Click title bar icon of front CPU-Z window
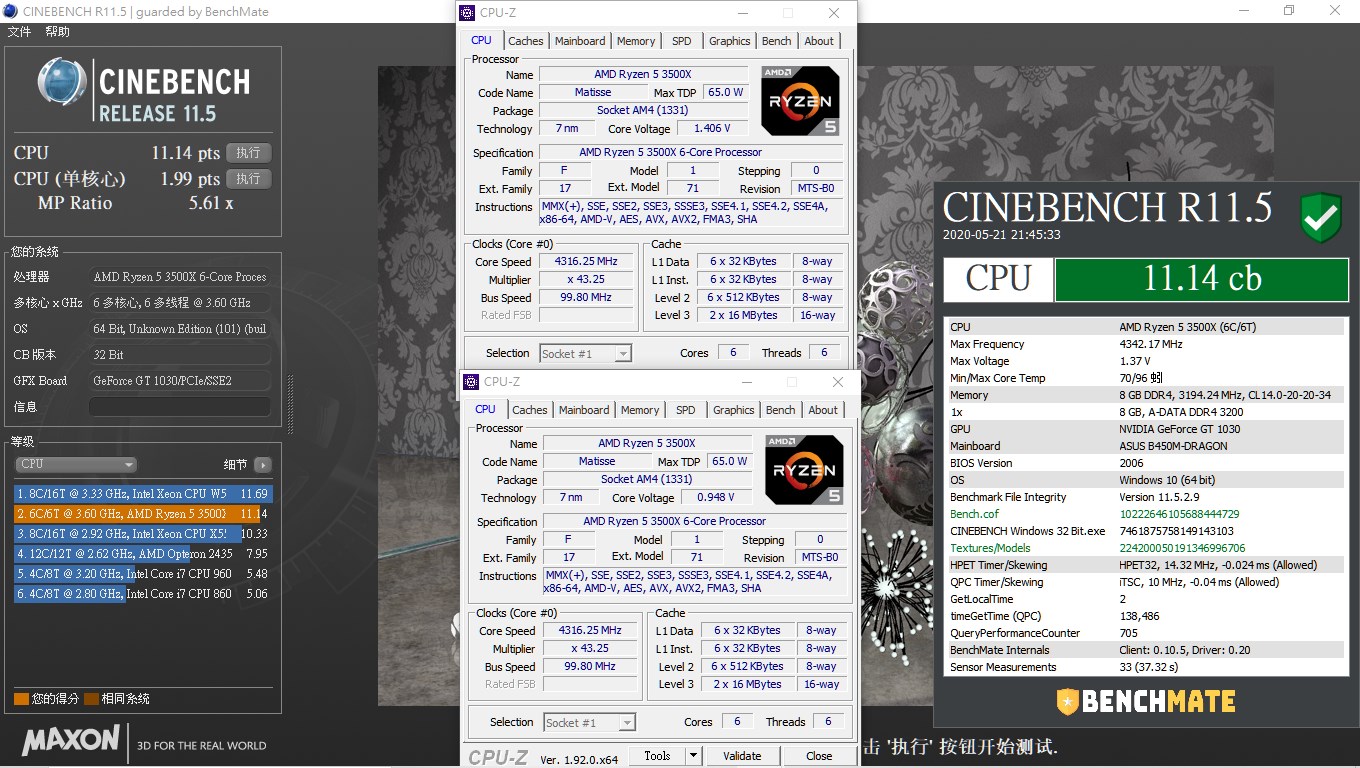The height and width of the screenshot is (768, 1360). [472, 382]
